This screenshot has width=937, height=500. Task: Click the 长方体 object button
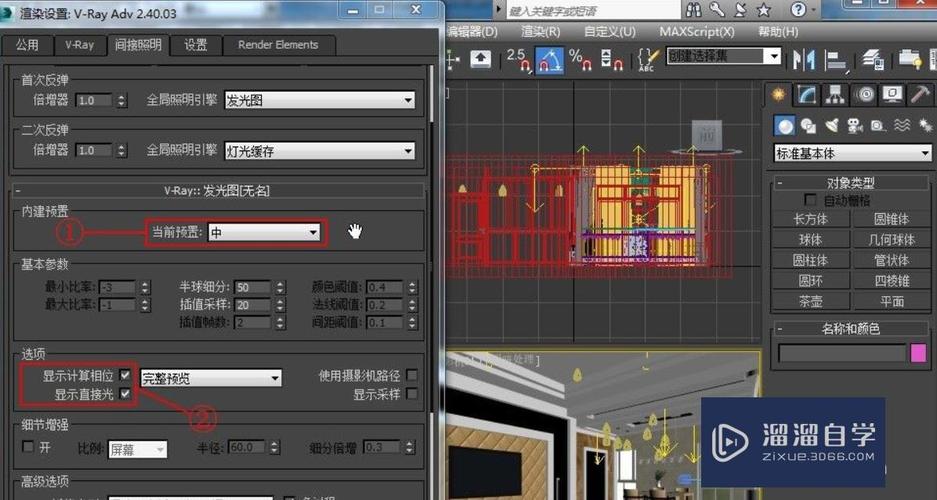(x=811, y=219)
